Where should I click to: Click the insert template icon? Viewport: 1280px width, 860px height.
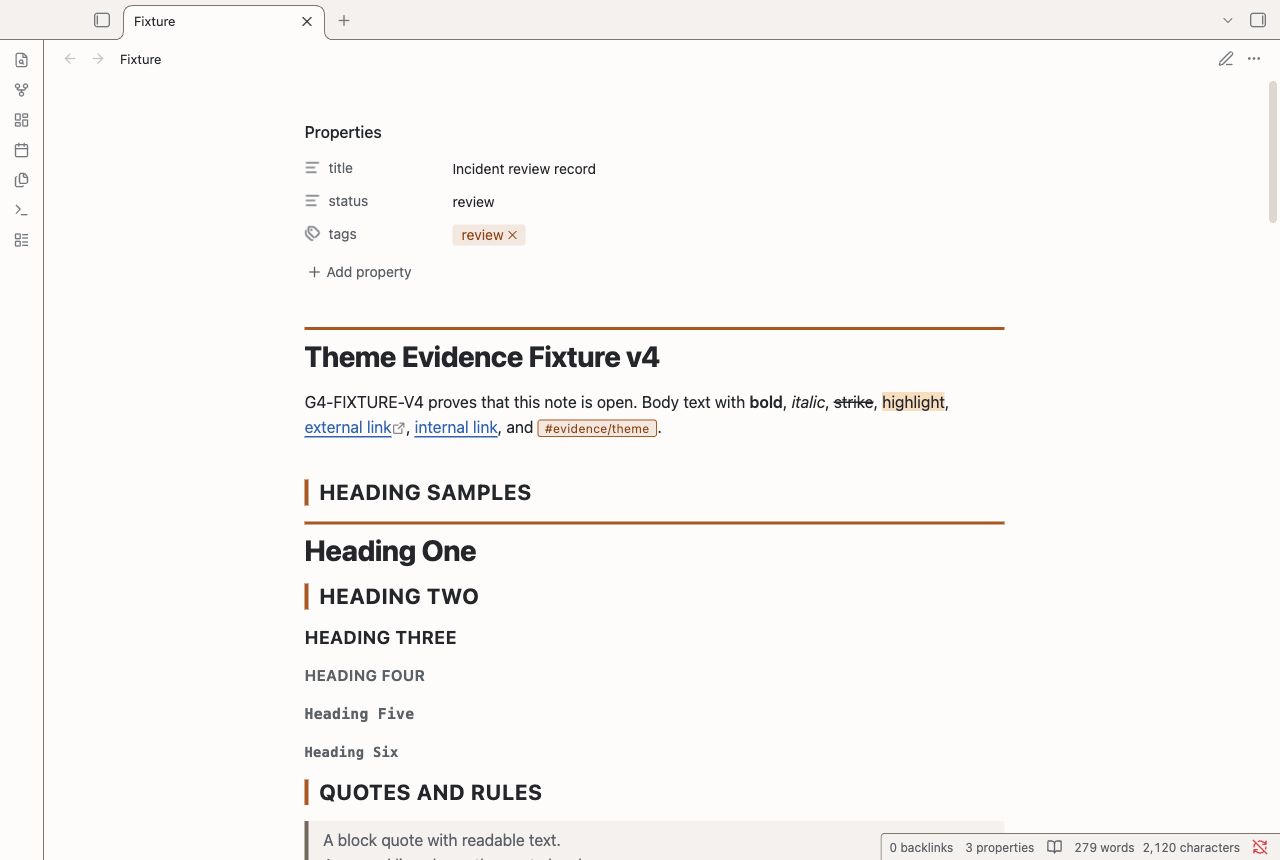tap(21, 180)
